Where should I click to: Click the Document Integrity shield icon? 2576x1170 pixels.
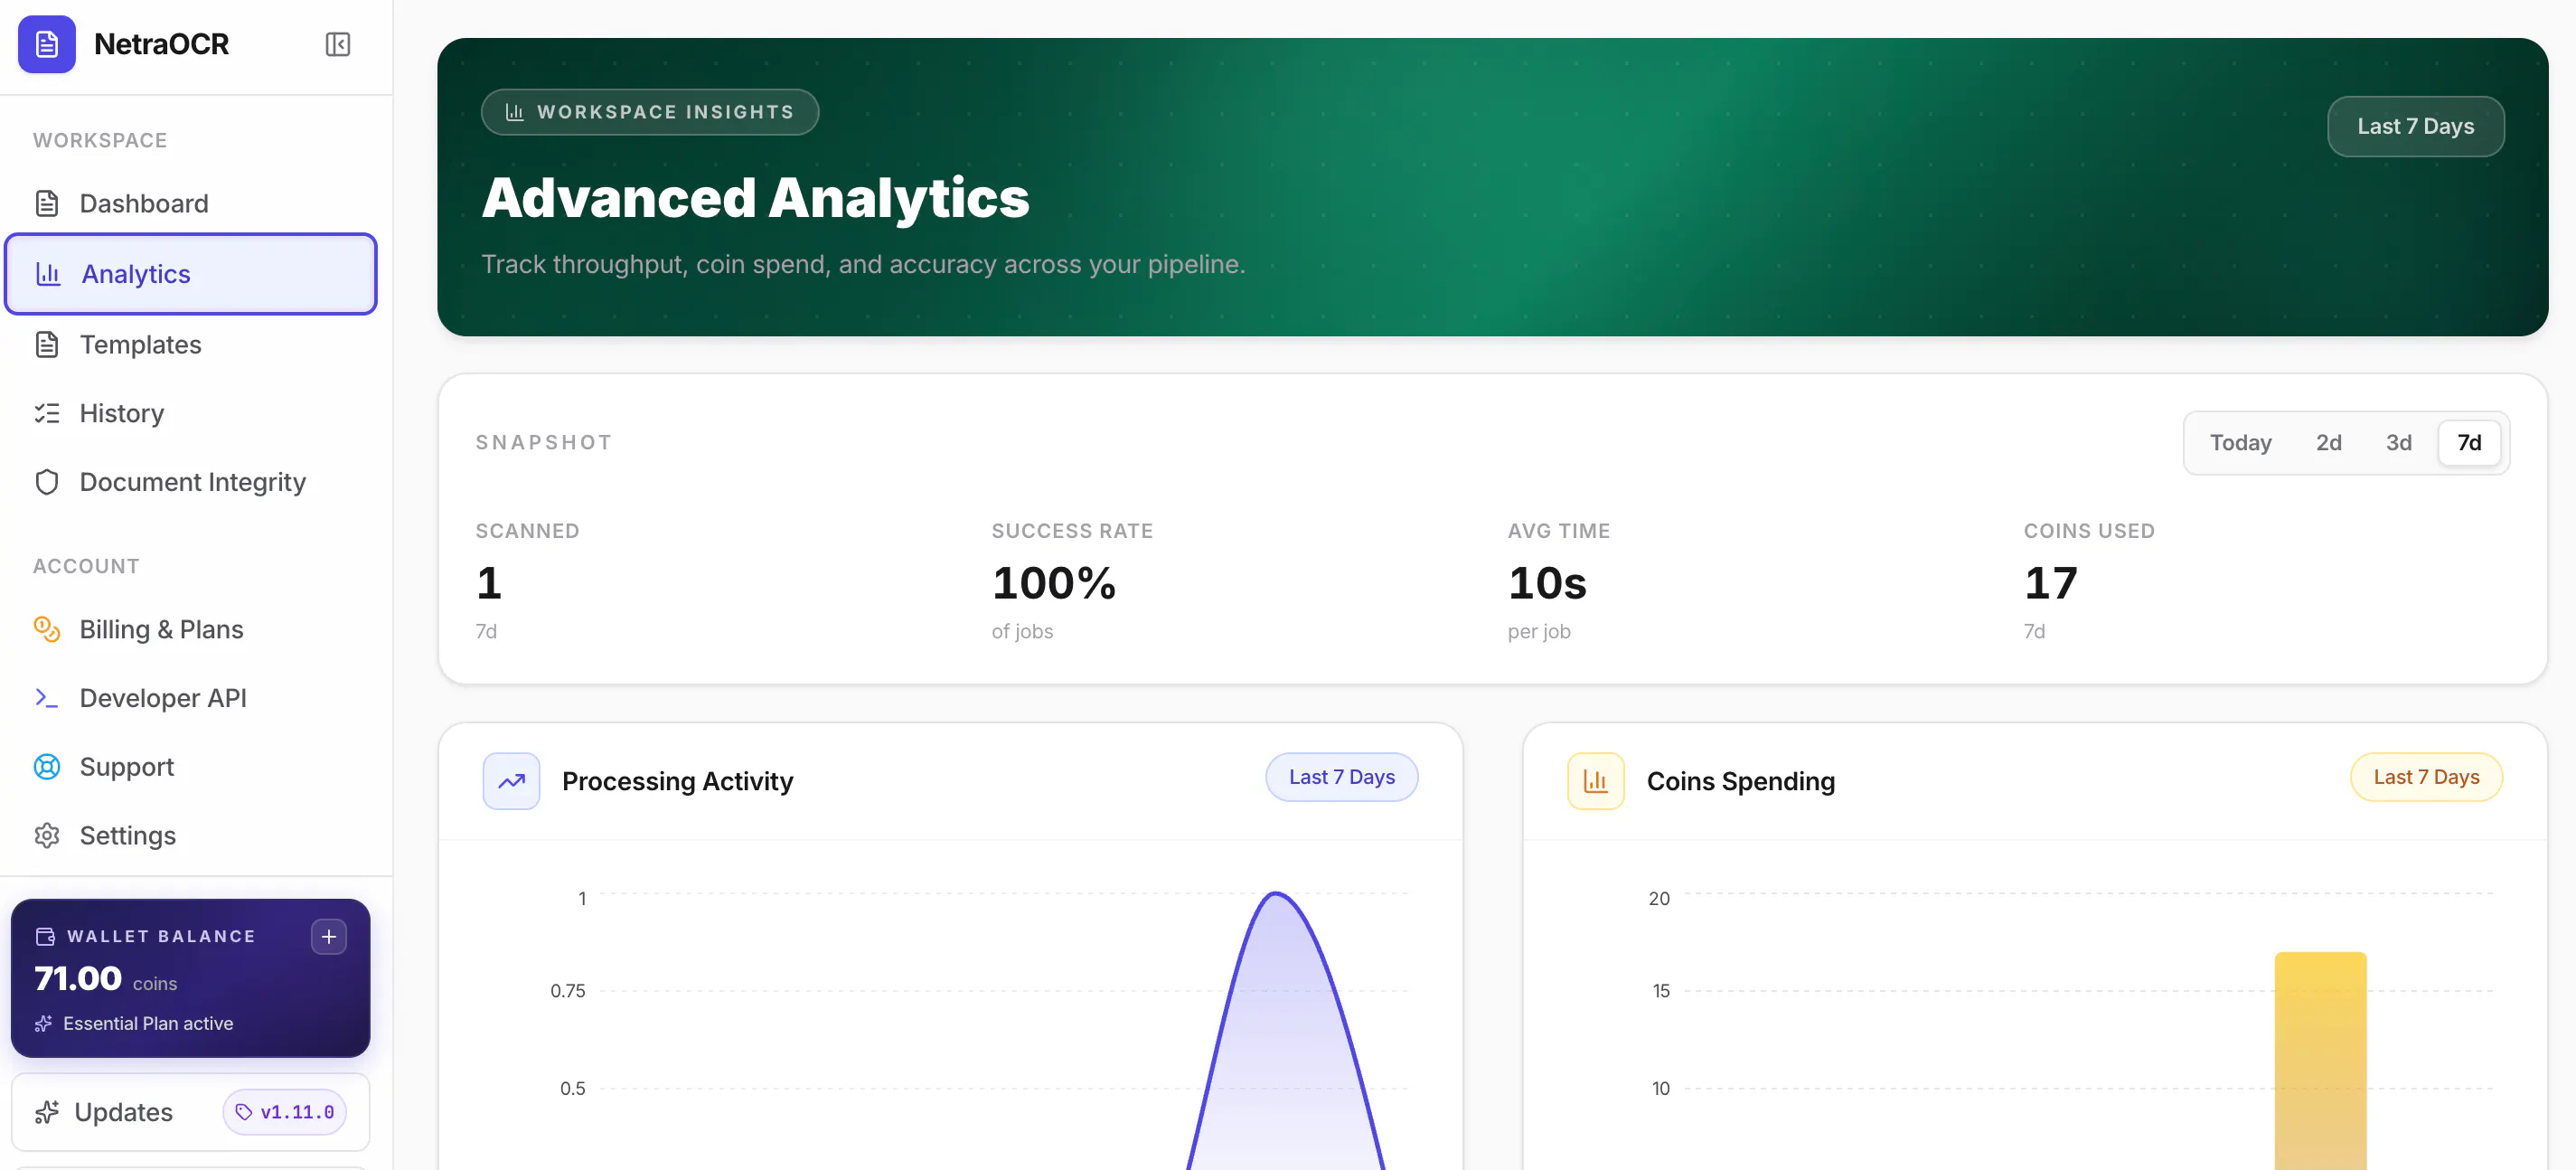coord(47,482)
